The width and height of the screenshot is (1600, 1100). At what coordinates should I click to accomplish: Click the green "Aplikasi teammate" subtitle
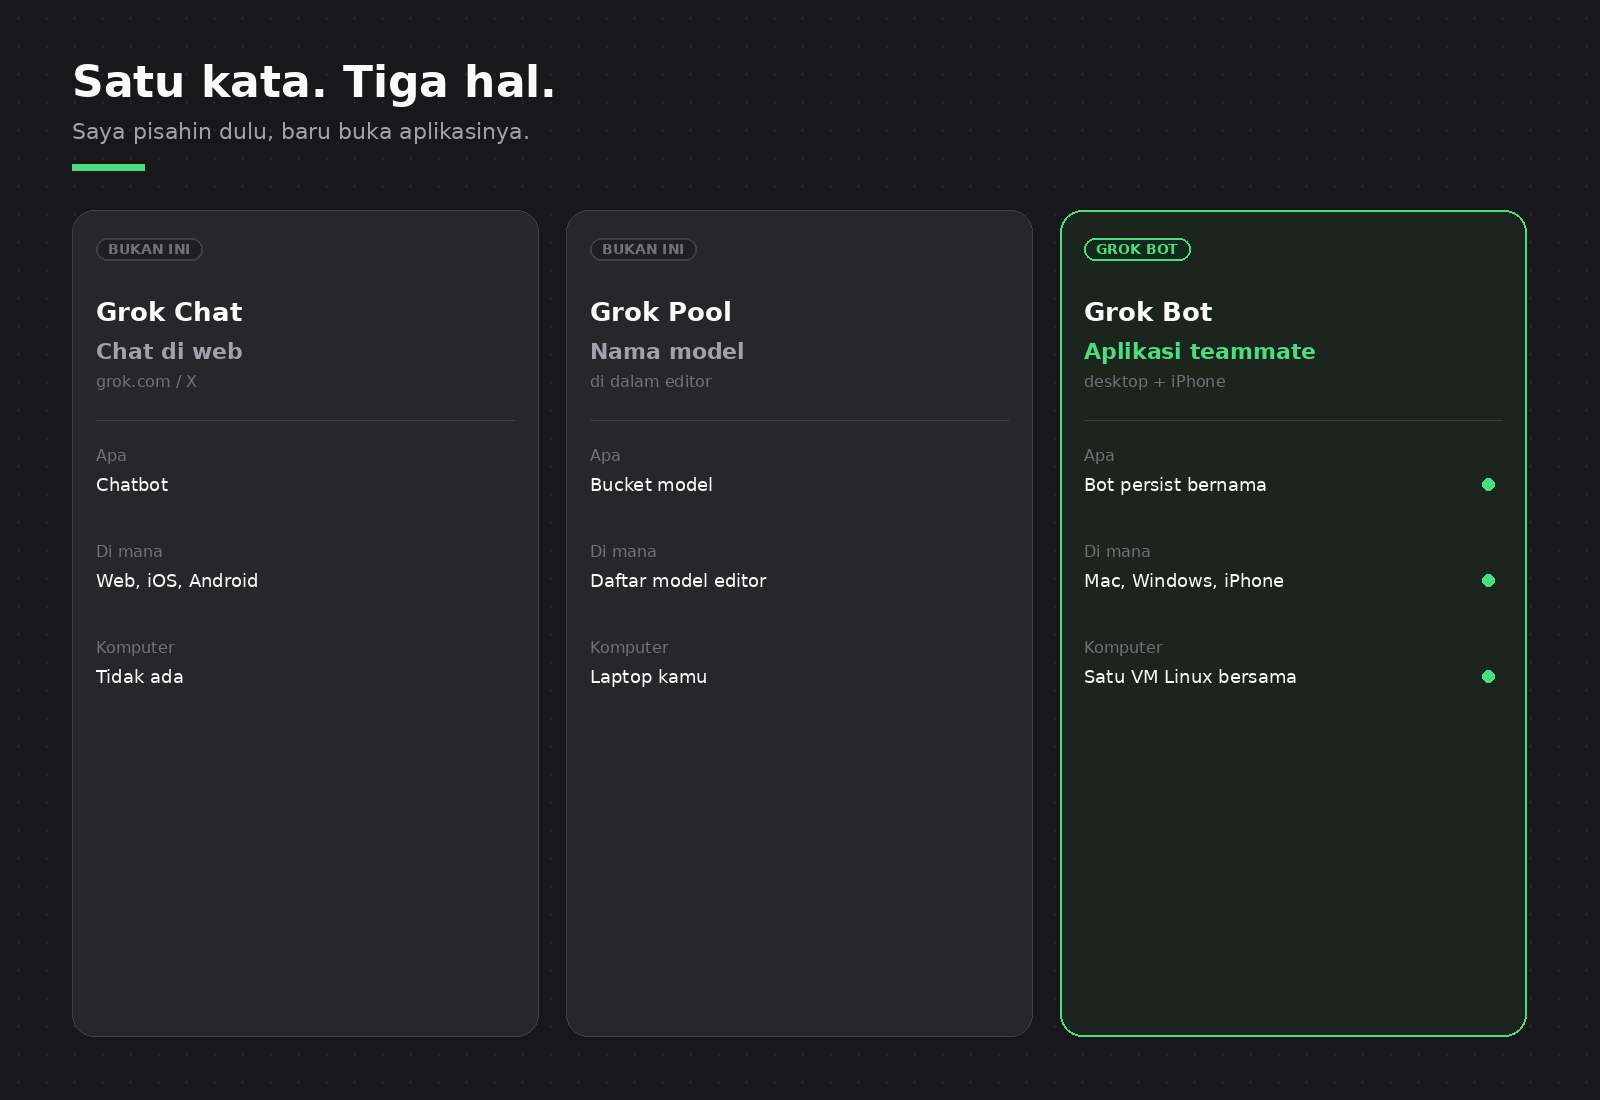click(x=1200, y=351)
